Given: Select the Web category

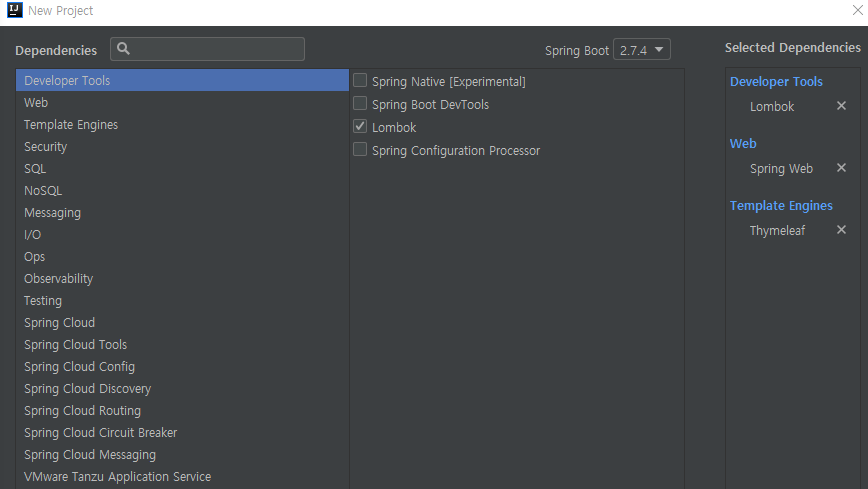Looking at the screenshot, I should (x=182, y=102).
